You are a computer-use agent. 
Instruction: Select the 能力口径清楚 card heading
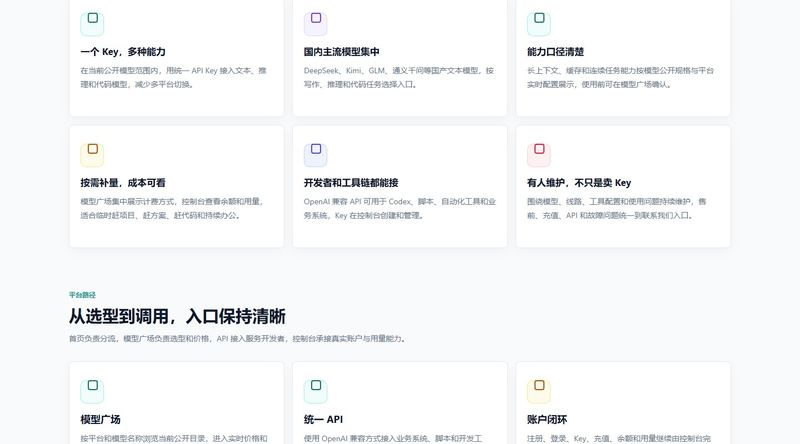pyautogui.click(x=555, y=52)
